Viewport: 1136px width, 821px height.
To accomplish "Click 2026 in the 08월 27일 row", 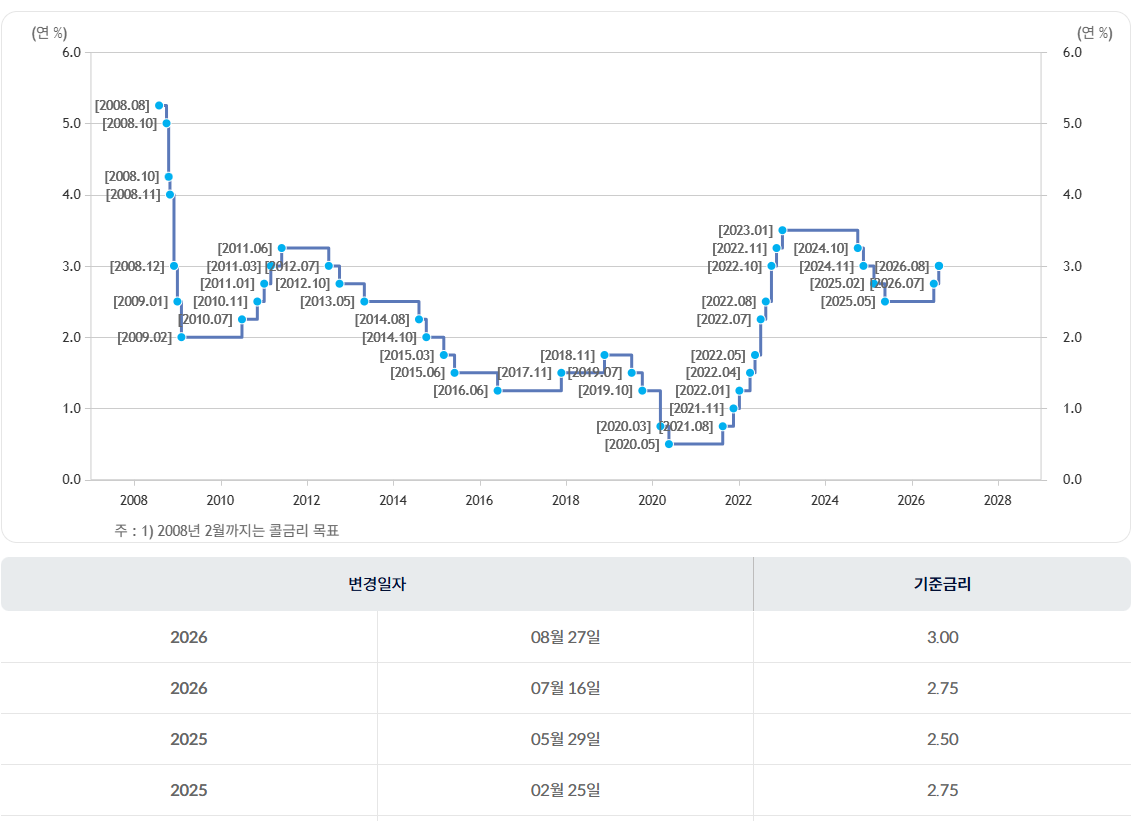I will 188,637.
